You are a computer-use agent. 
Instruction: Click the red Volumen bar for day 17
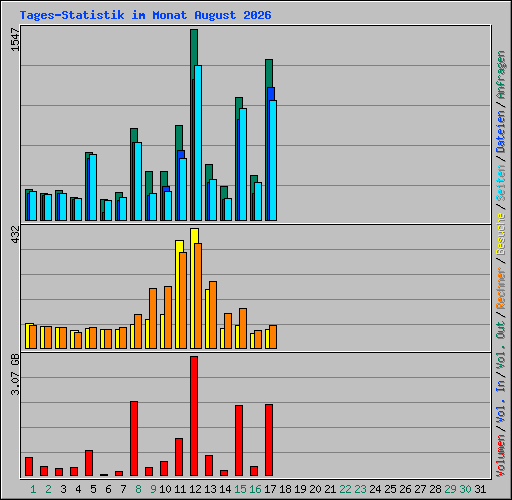pos(269,440)
